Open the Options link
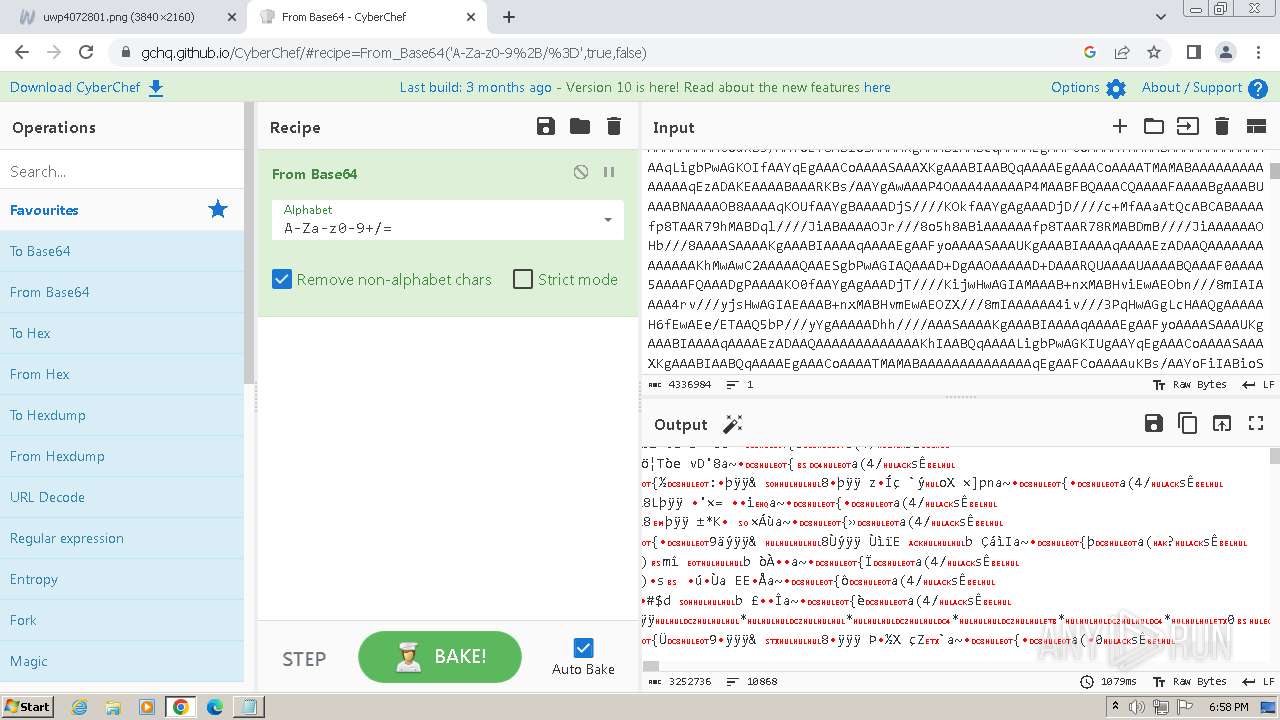The height and width of the screenshot is (720, 1280). tap(1075, 87)
